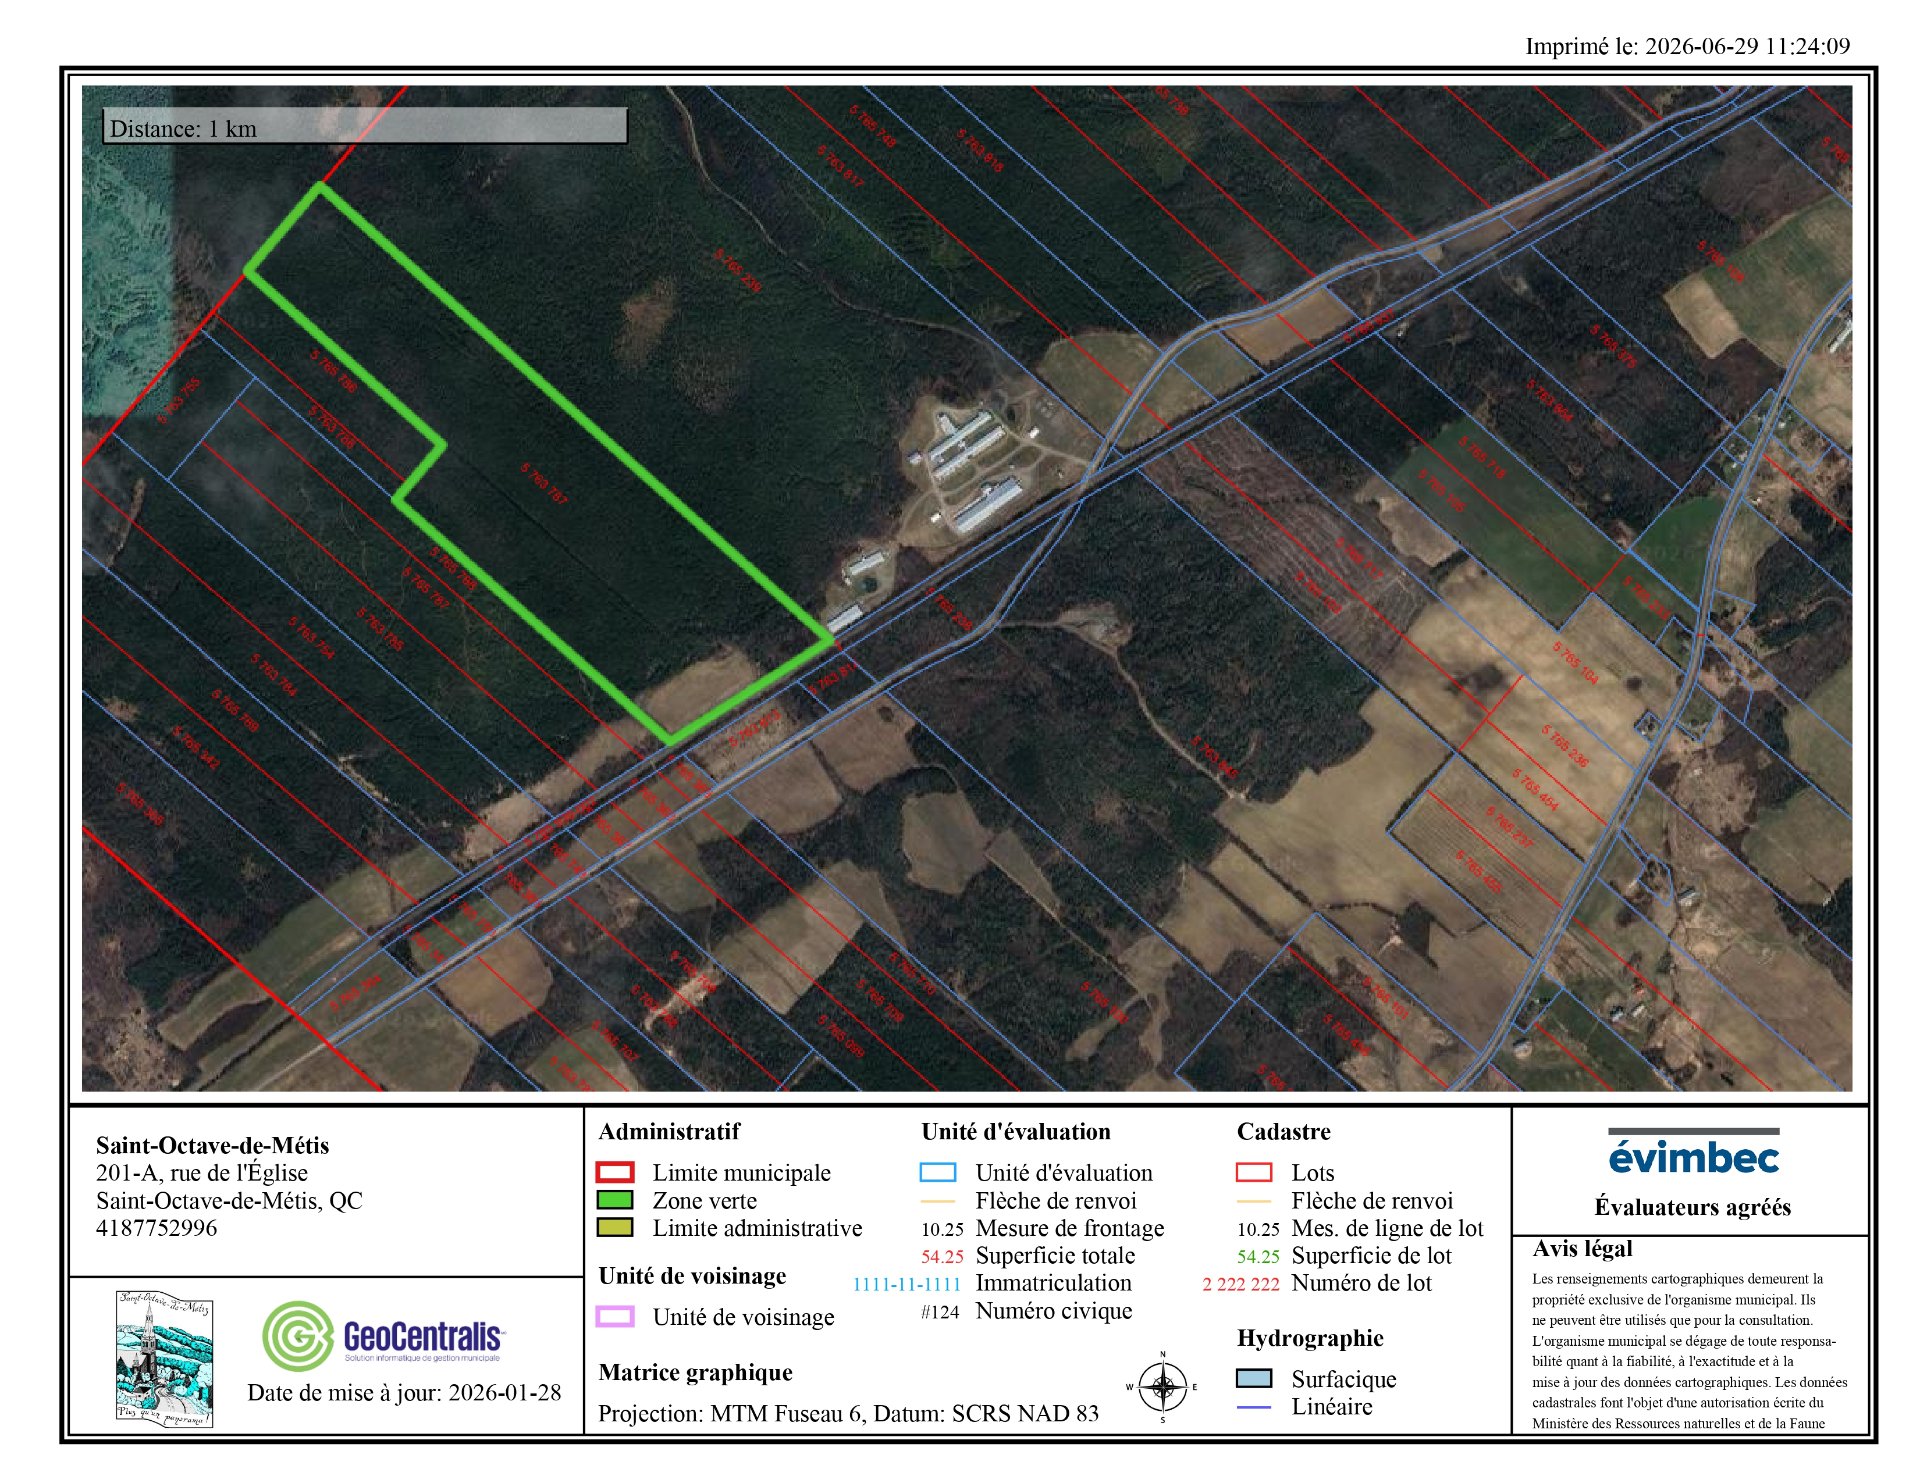Image resolution: width=1920 pixels, height=1483 pixels.
Task: Click the Avis légal heading
Action: [x=1582, y=1248]
